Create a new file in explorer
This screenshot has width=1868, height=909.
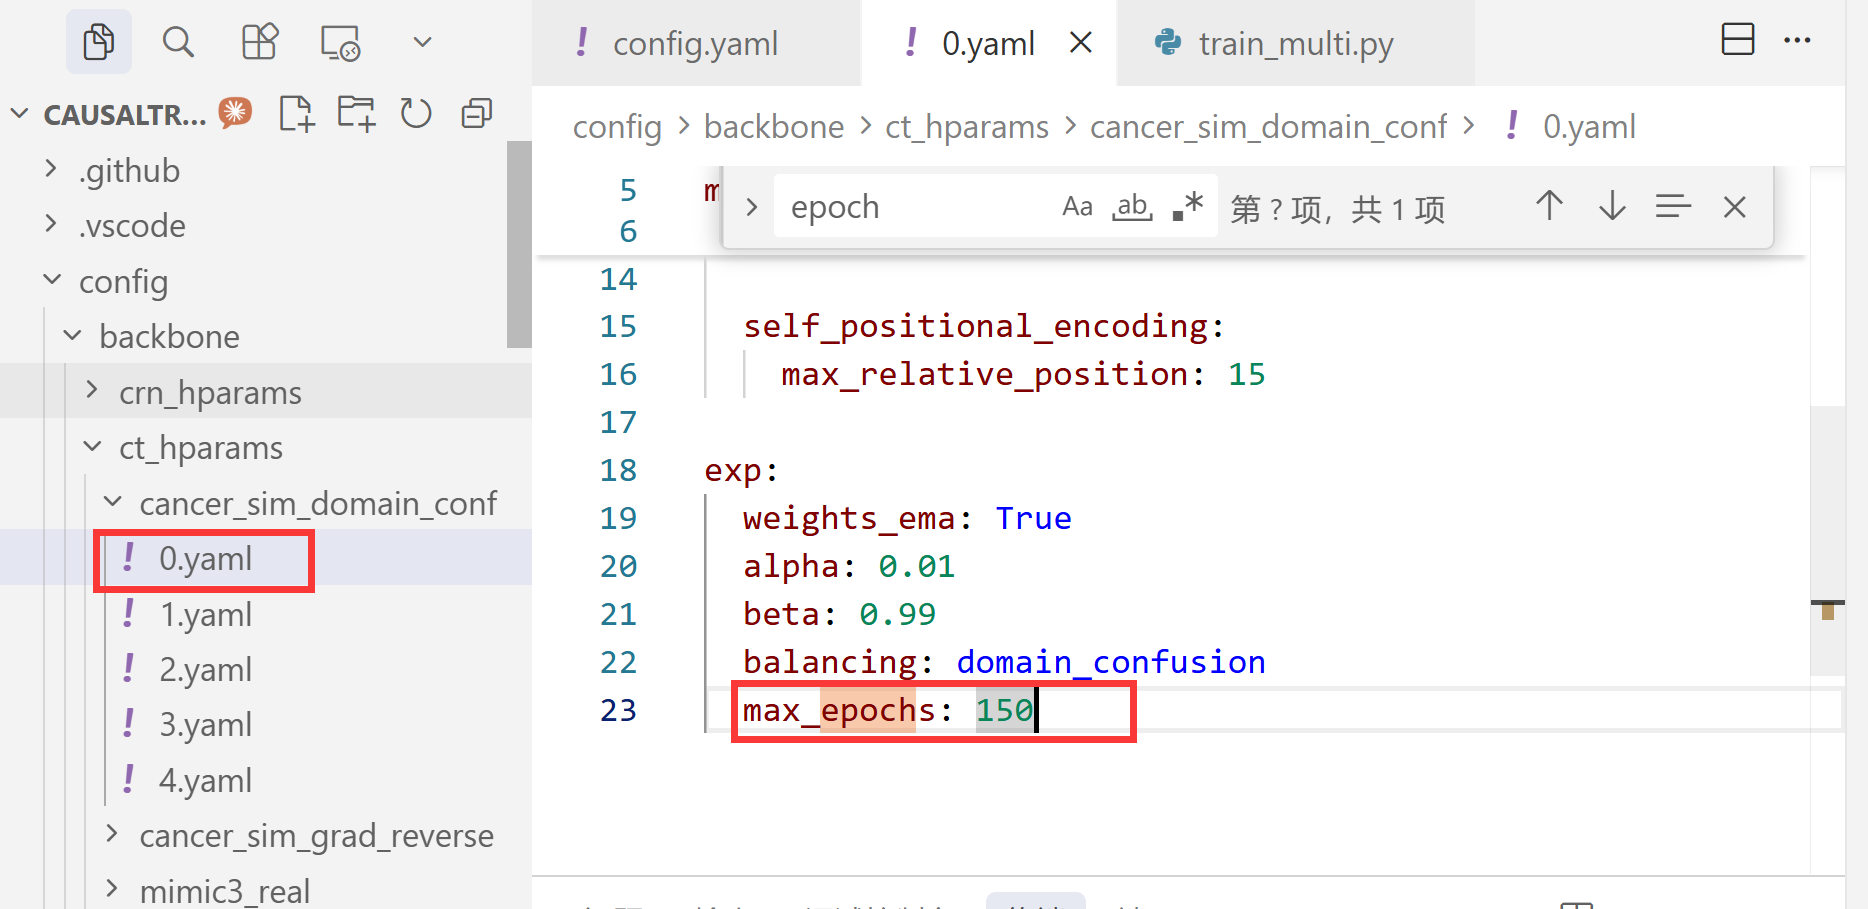[x=296, y=113]
